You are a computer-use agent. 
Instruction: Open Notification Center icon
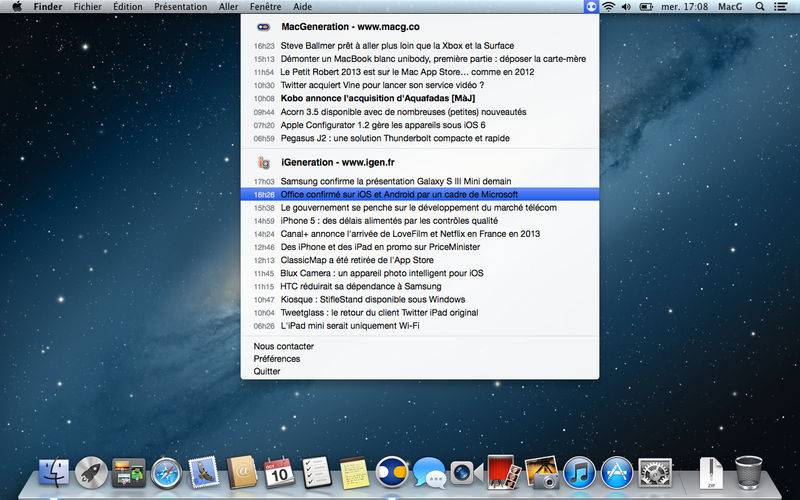[780, 7]
